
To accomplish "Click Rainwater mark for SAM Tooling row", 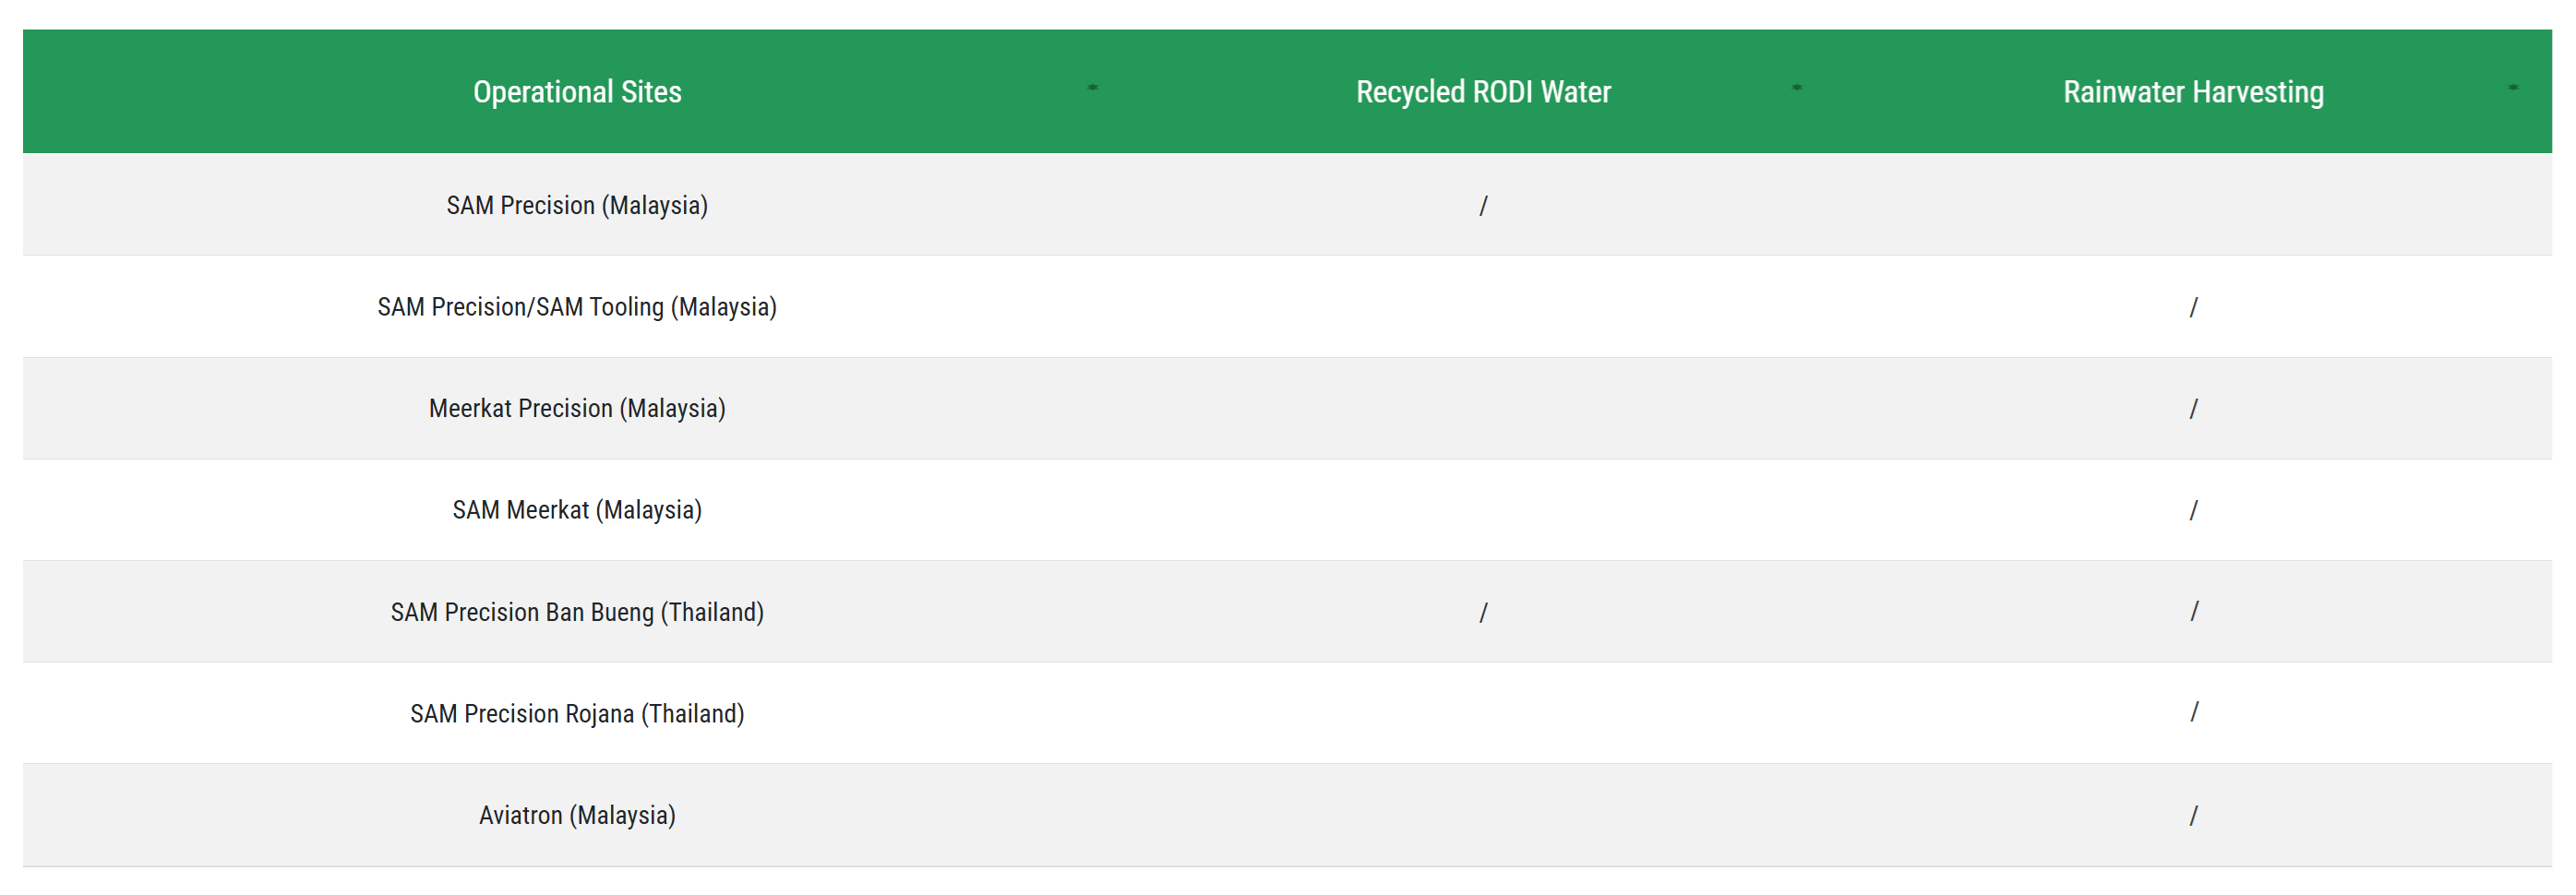I will point(2193,307).
